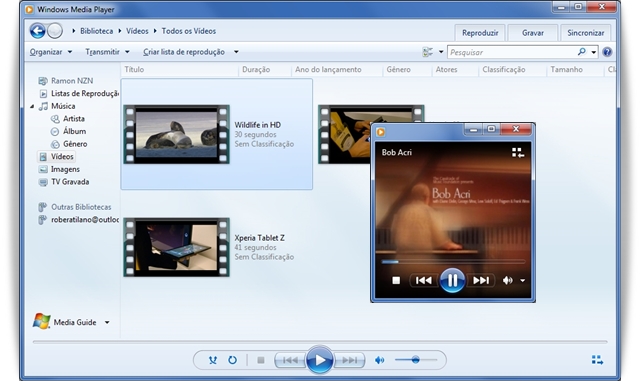Toggle shuffle in the main player bar
640x381 pixels.
[x=213, y=360]
